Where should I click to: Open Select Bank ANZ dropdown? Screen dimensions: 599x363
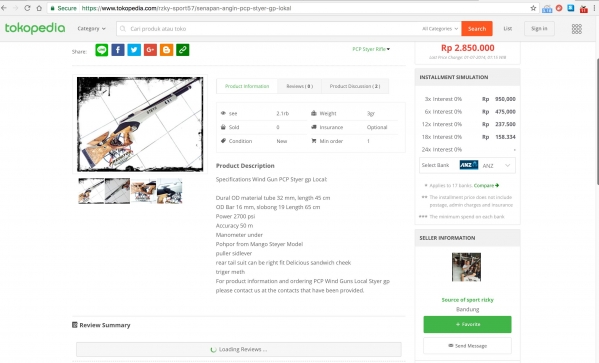point(467,165)
